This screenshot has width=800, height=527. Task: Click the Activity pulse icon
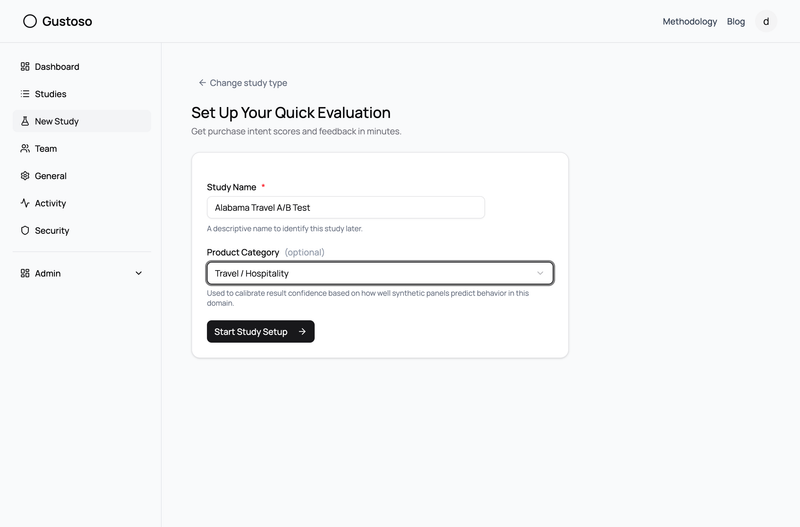click(25, 203)
